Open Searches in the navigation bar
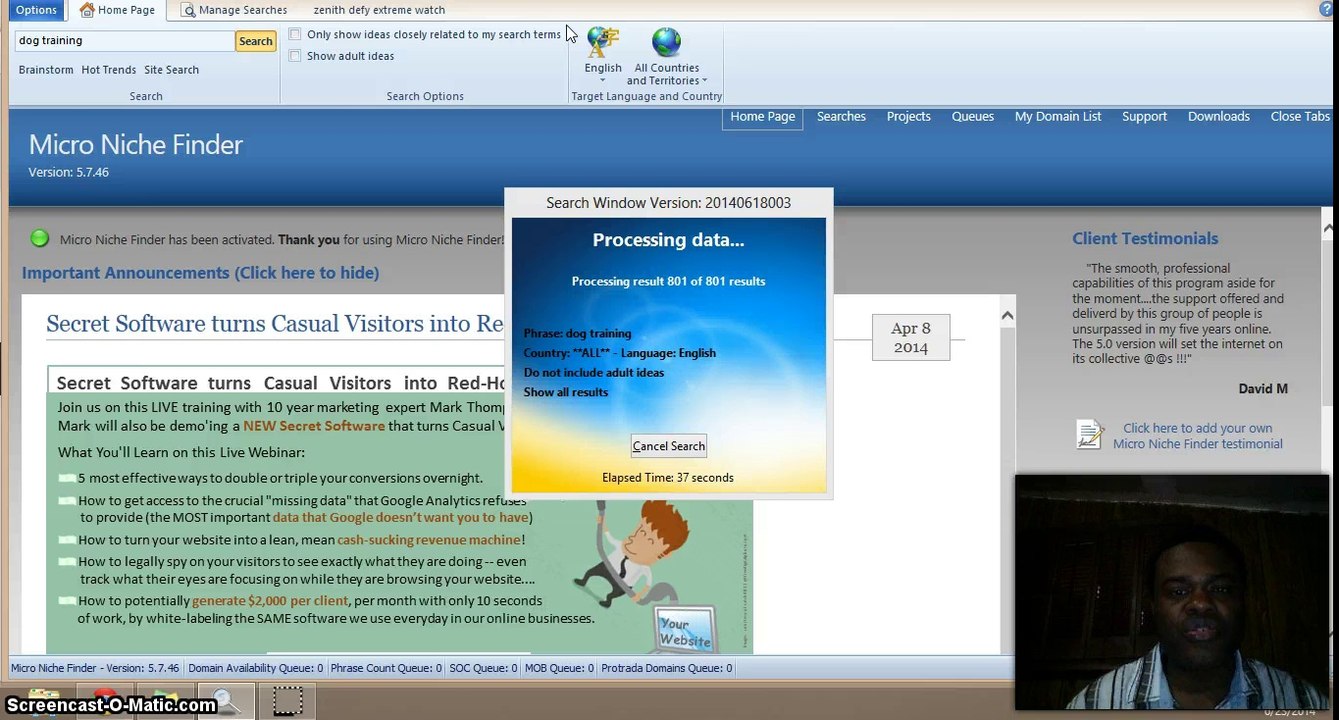1339x720 pixels. coord(841,117)
